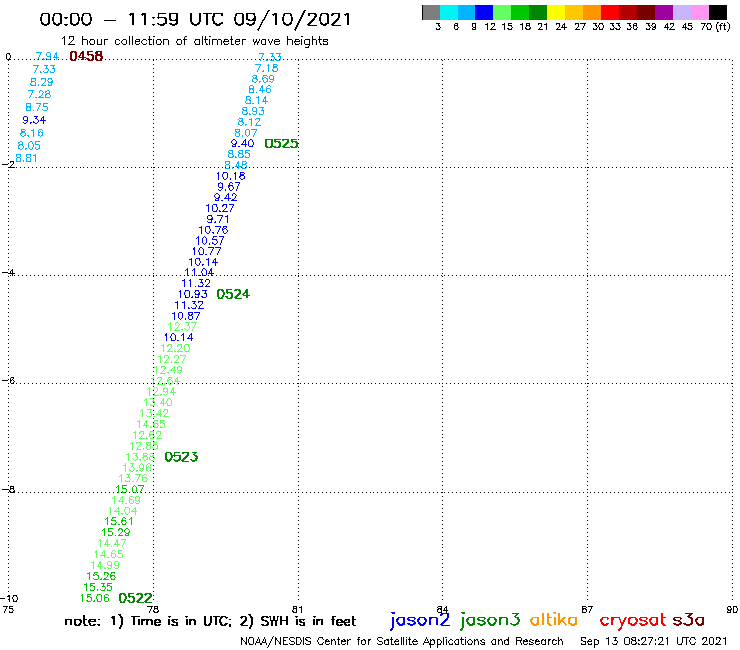This screenshot has height=650, width=740.
Task: Click the 8.29 wave height value
Action: coord(42,82)
